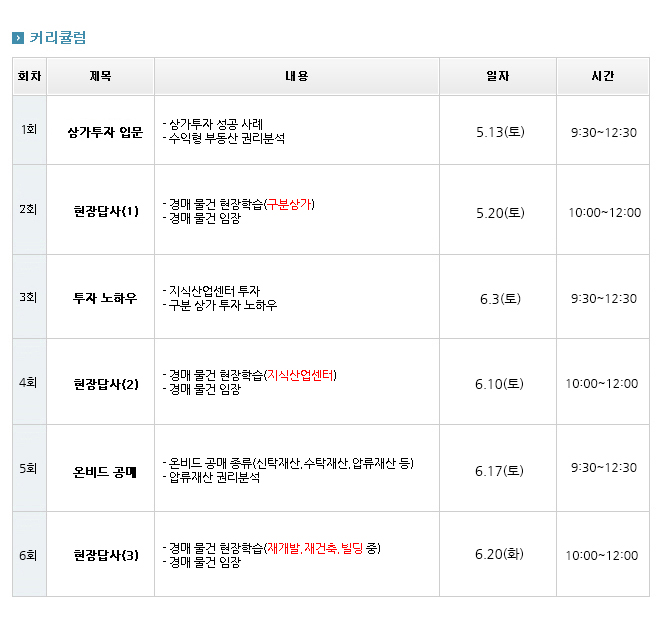Click the 제목 column header

point(100,76)
